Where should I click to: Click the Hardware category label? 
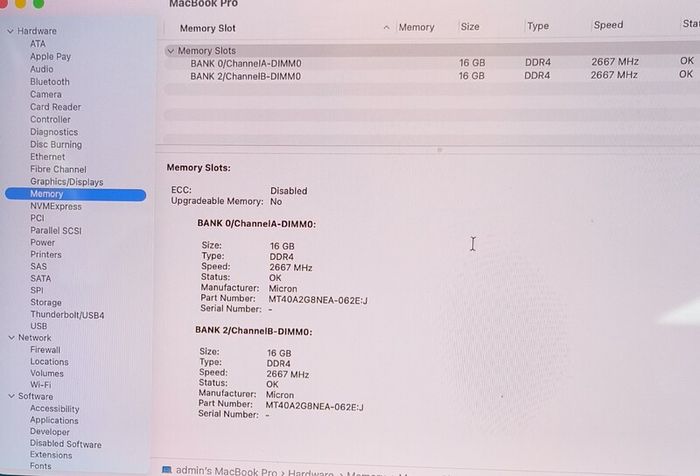37,31
